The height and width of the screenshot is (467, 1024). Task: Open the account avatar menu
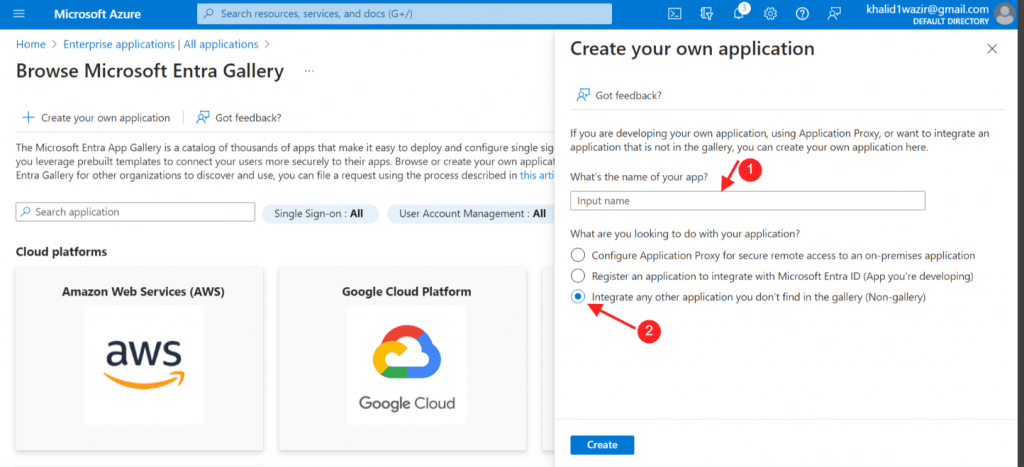(1004, 14)
